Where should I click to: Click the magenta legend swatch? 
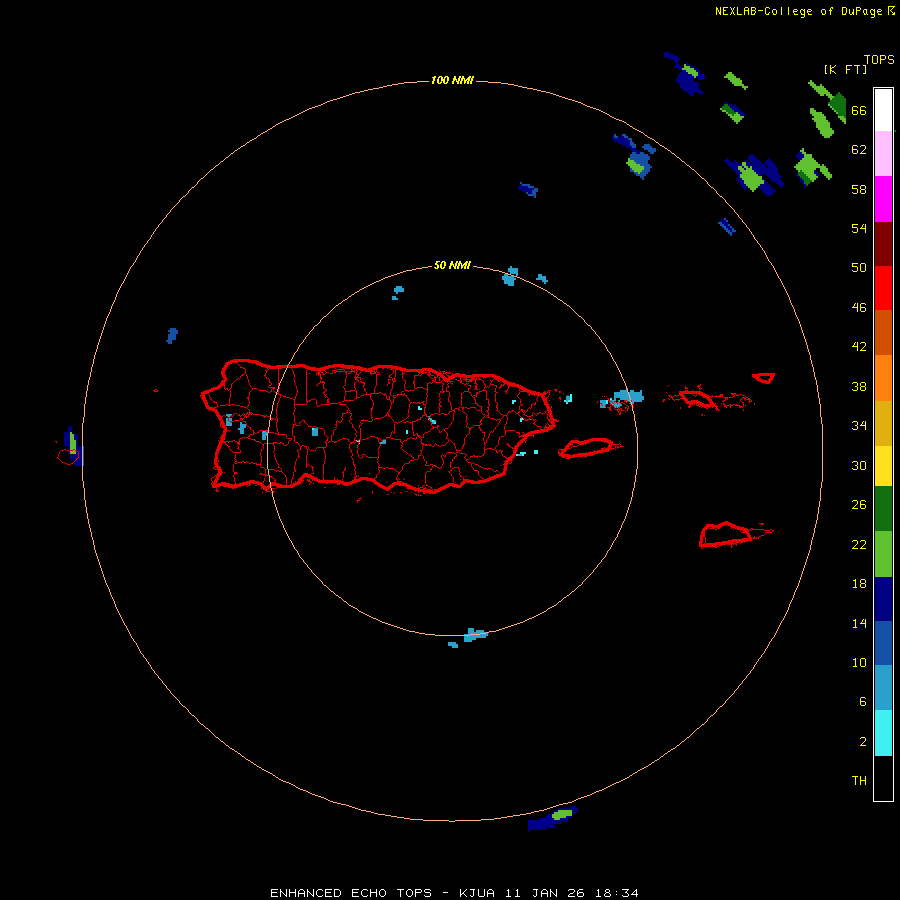click(883, 199)
